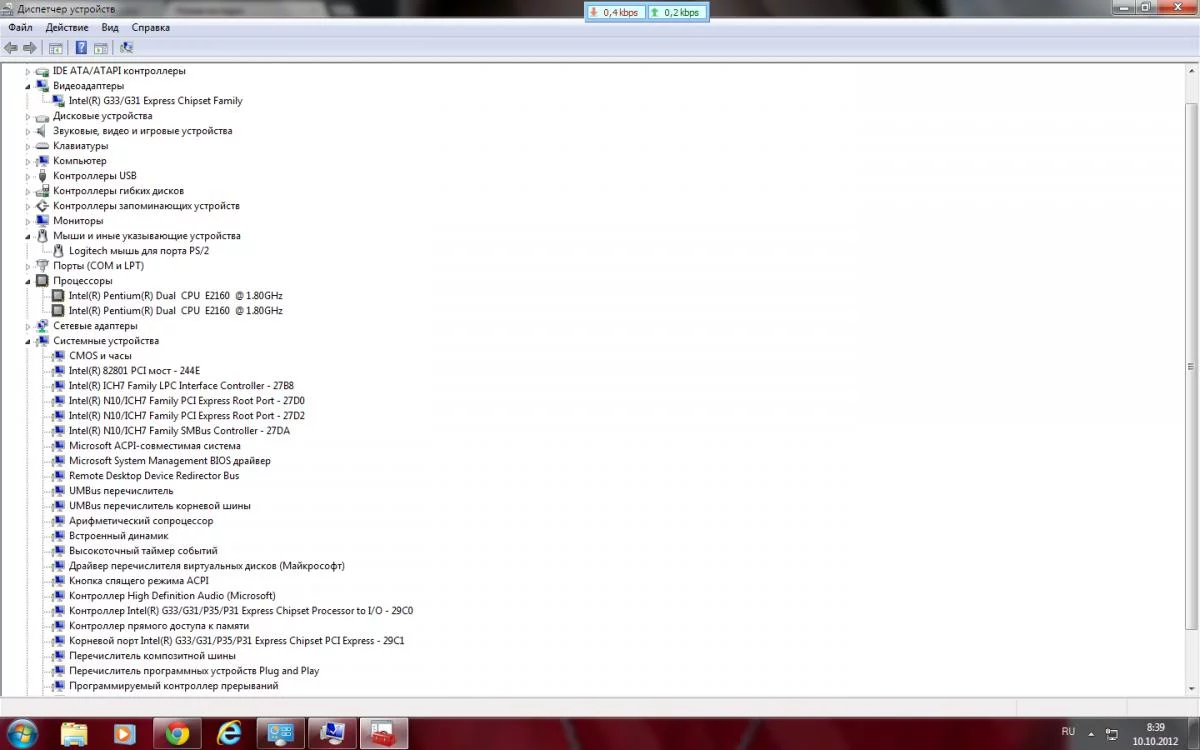This screenshot has width=1200, height=750.
Task: Click the 0,2 kbps upload speed indicator
Action: 677,12
